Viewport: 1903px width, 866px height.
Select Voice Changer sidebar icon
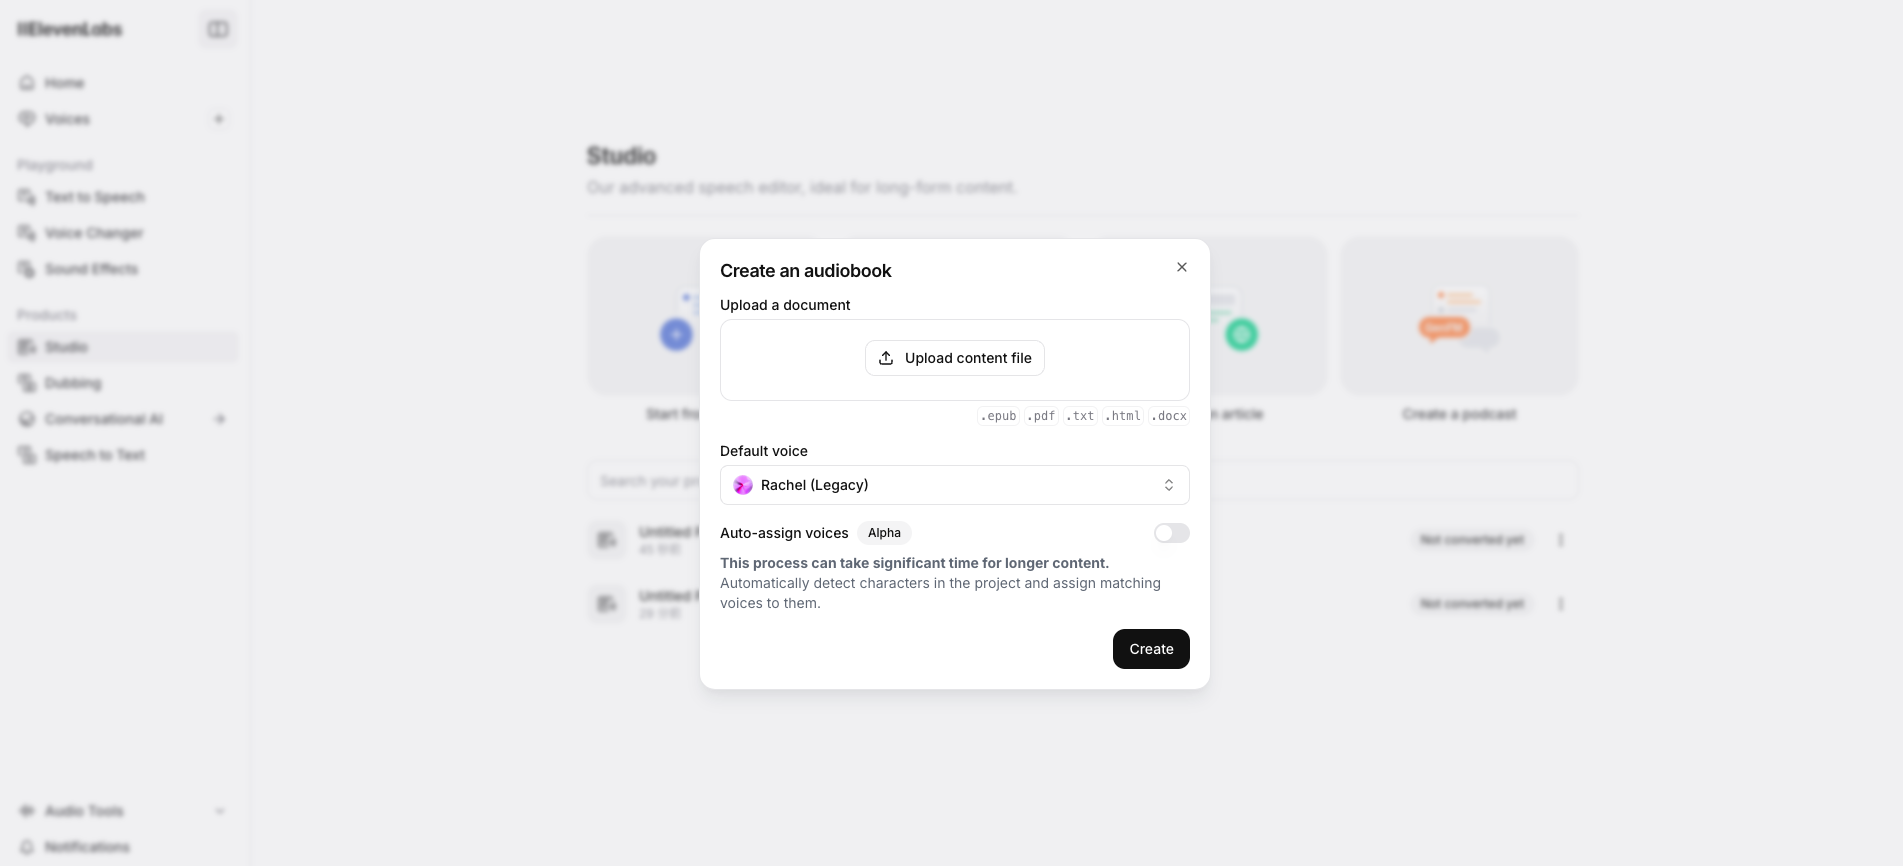[27, 233]
